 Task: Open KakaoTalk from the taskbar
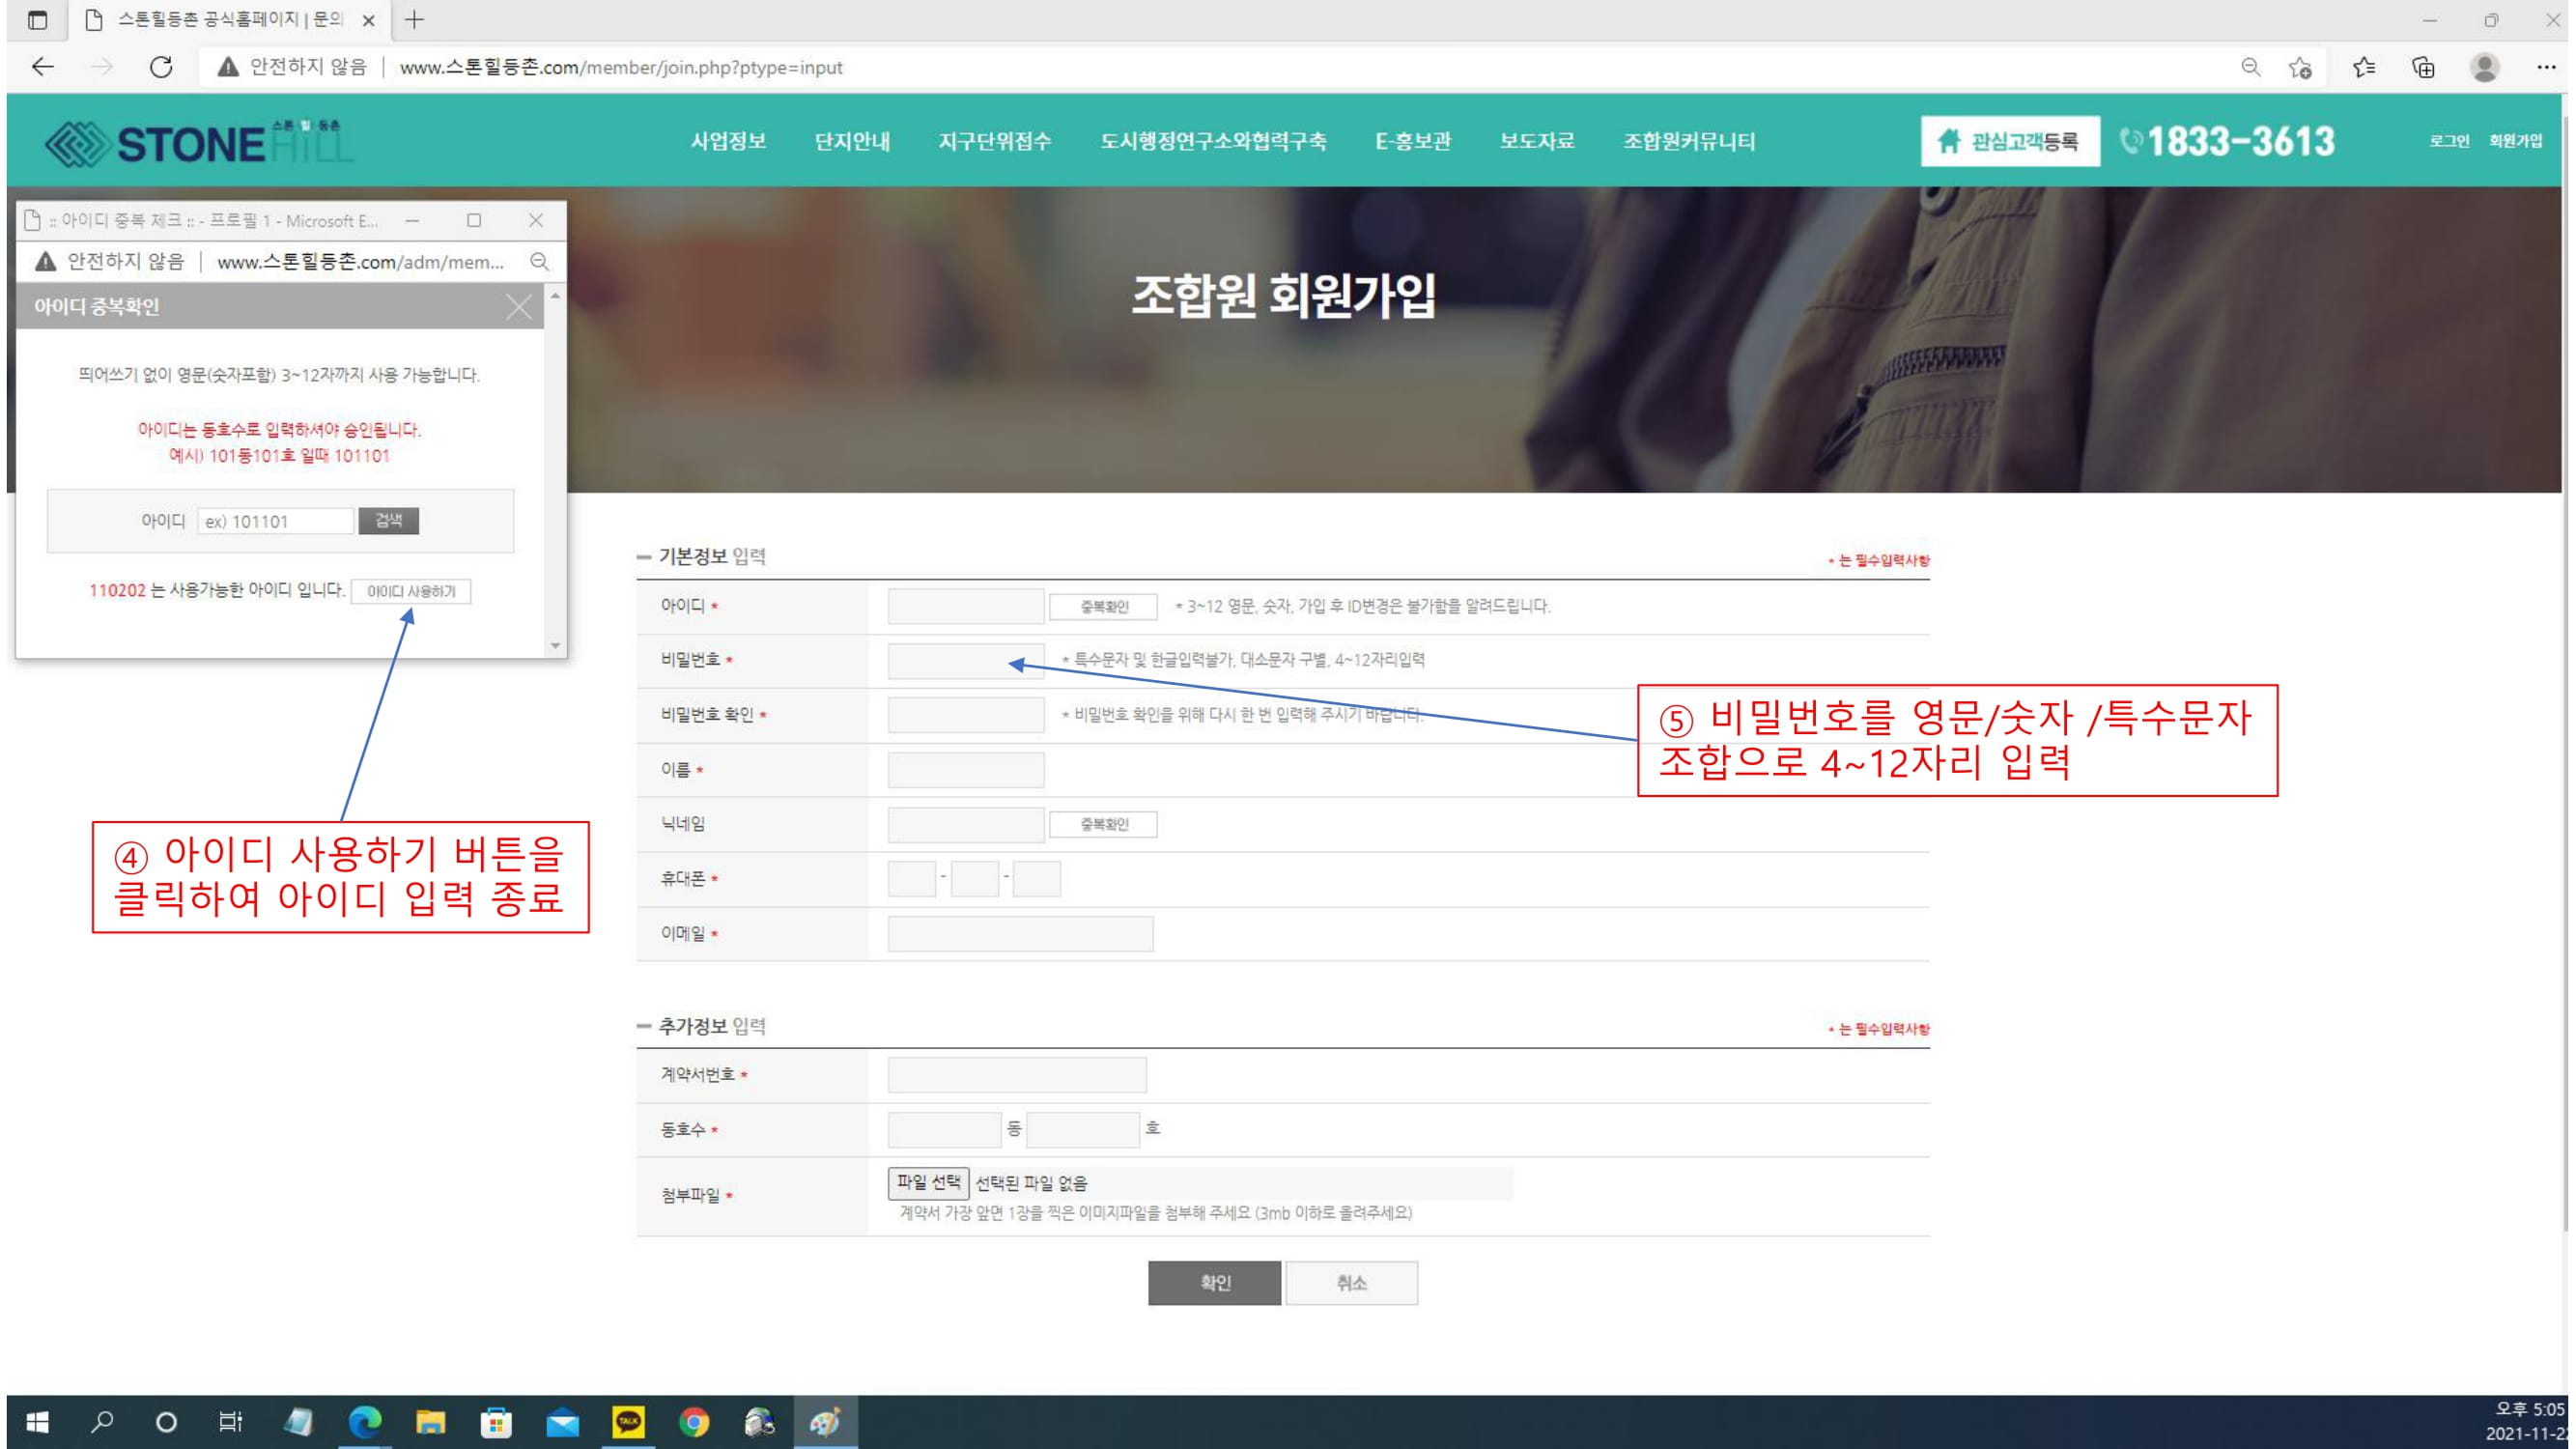pyautogui.click(x=628, y=1421)
